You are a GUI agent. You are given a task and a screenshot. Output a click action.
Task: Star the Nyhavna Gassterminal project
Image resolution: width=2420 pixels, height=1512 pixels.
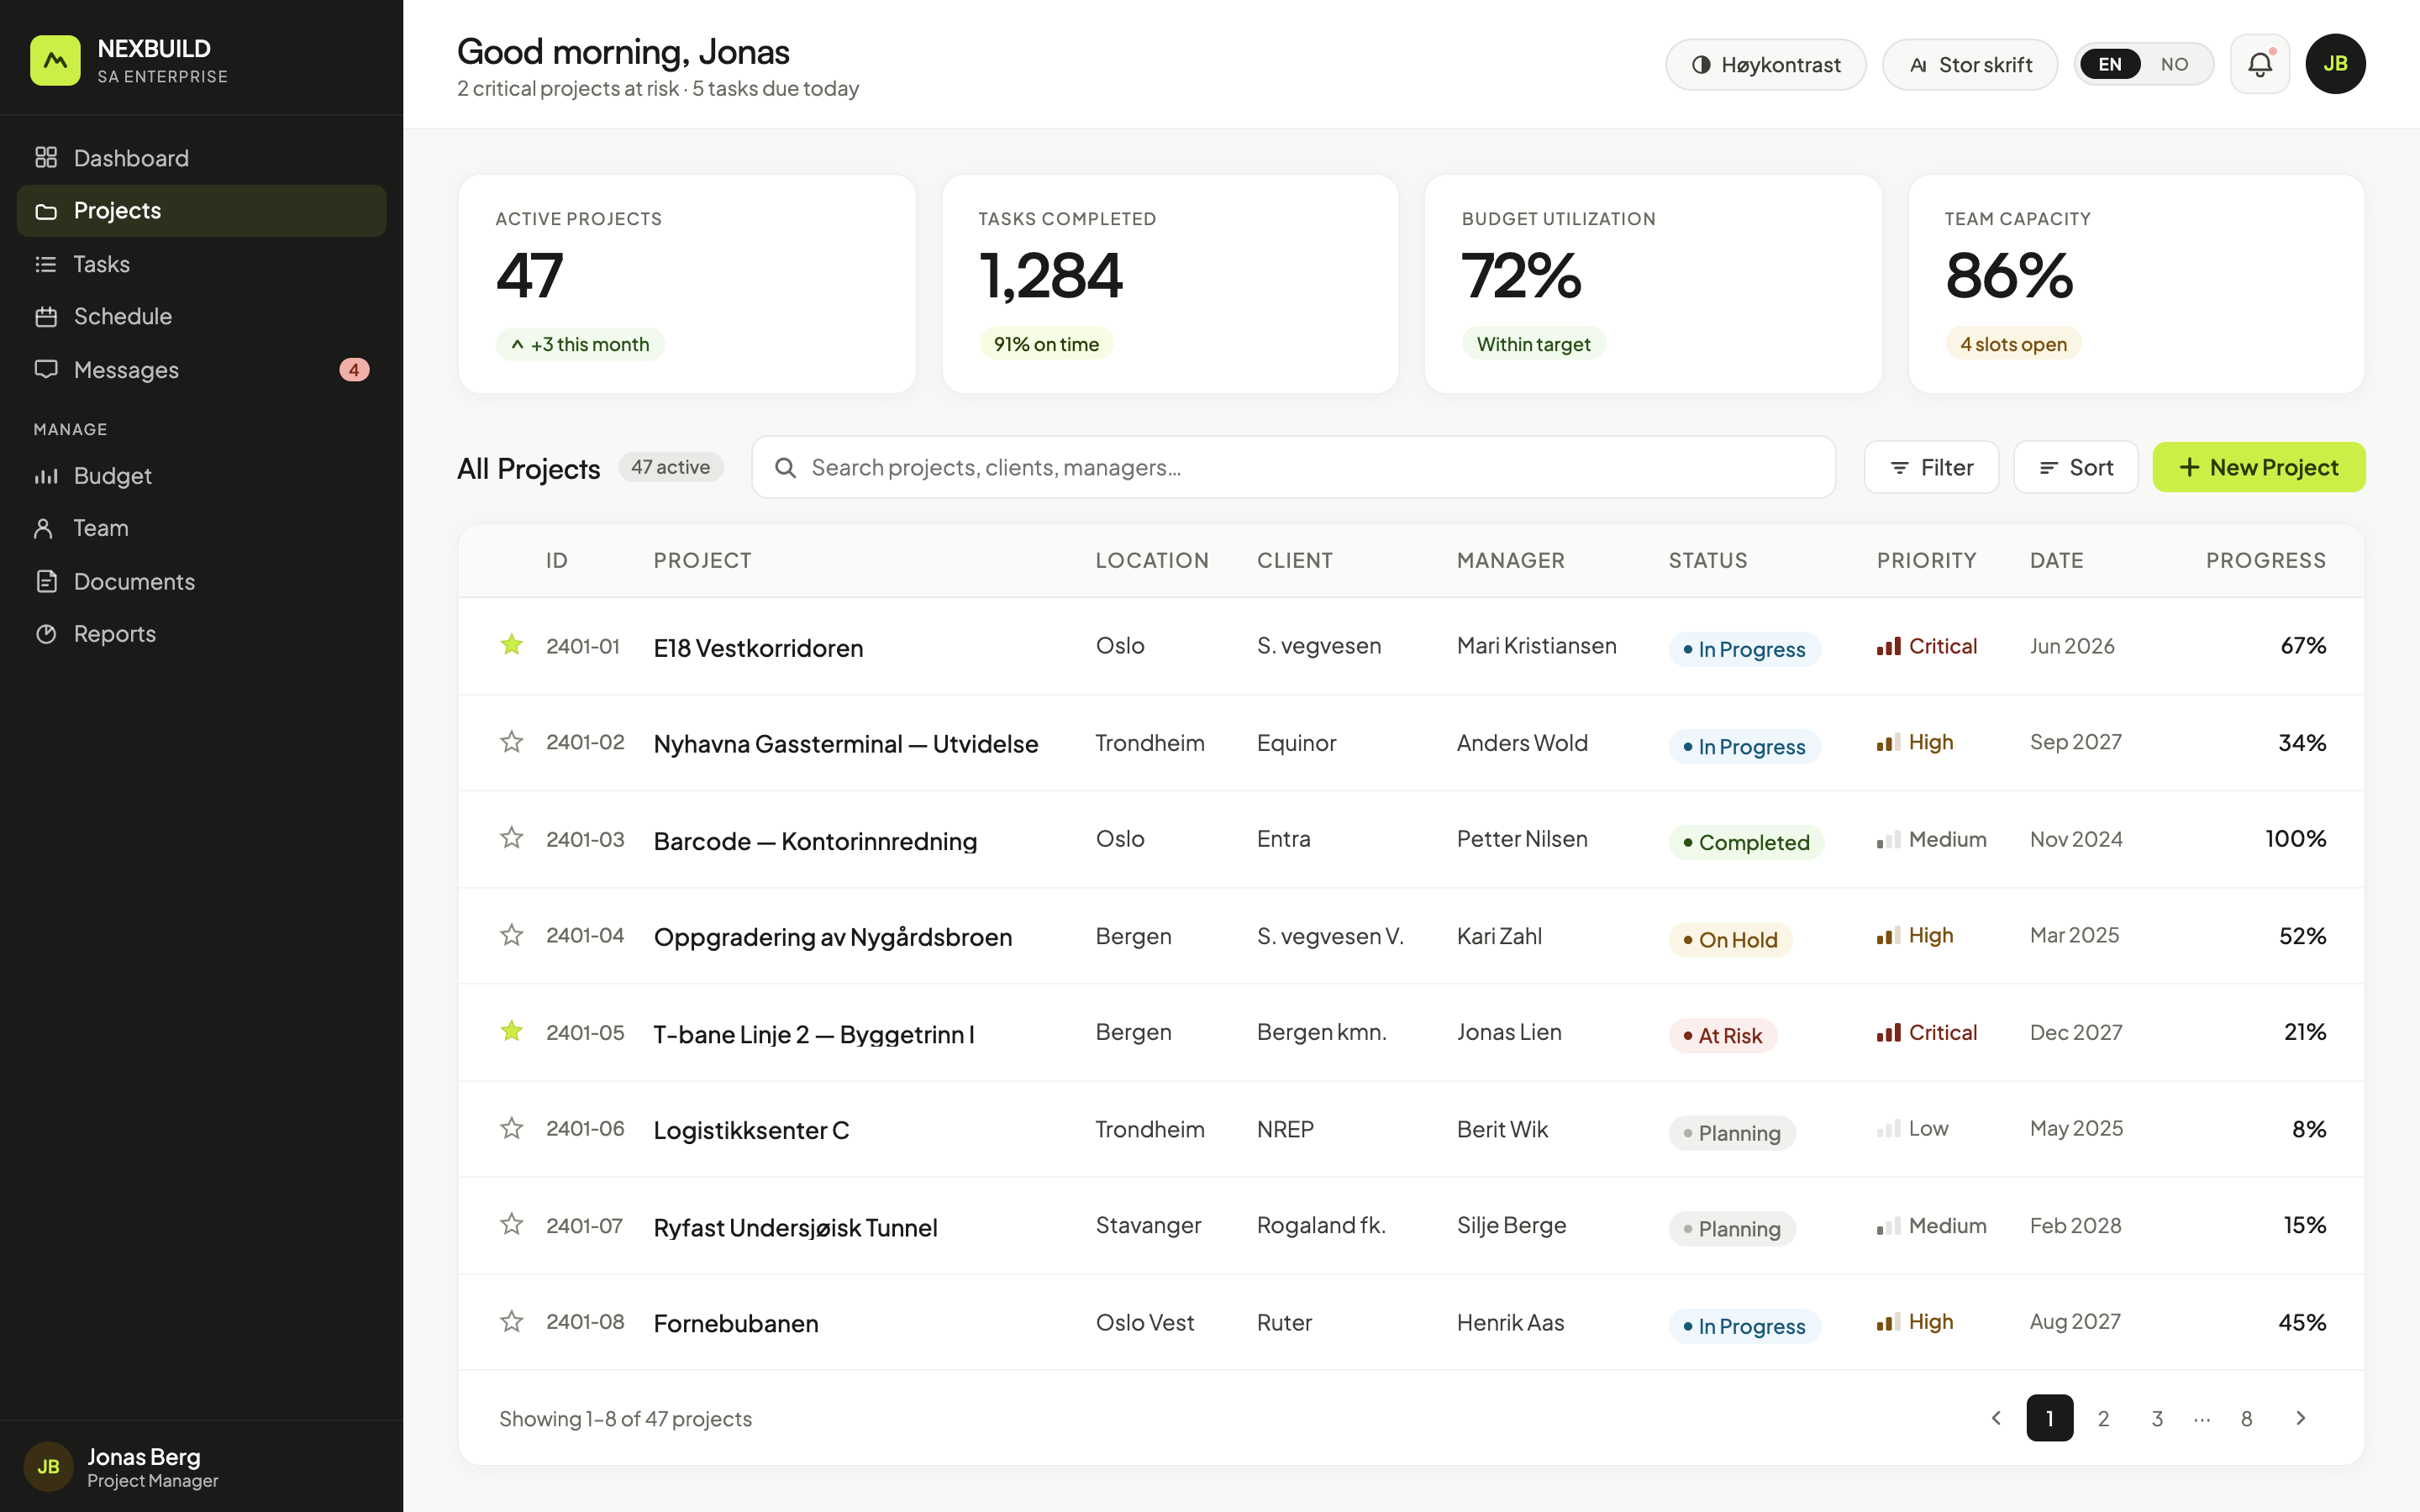tap(512, 742)
